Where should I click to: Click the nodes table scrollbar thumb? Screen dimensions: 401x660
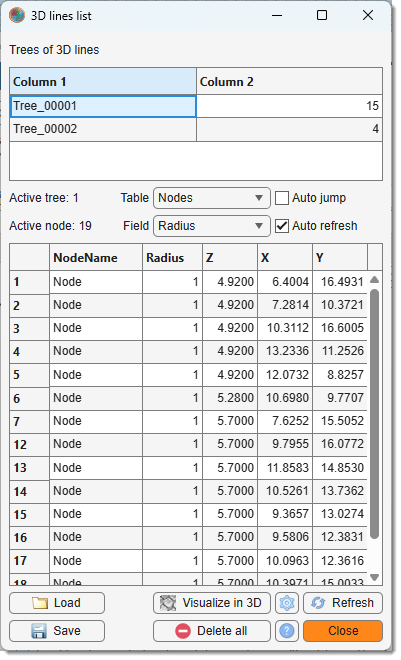coord(374,412)
